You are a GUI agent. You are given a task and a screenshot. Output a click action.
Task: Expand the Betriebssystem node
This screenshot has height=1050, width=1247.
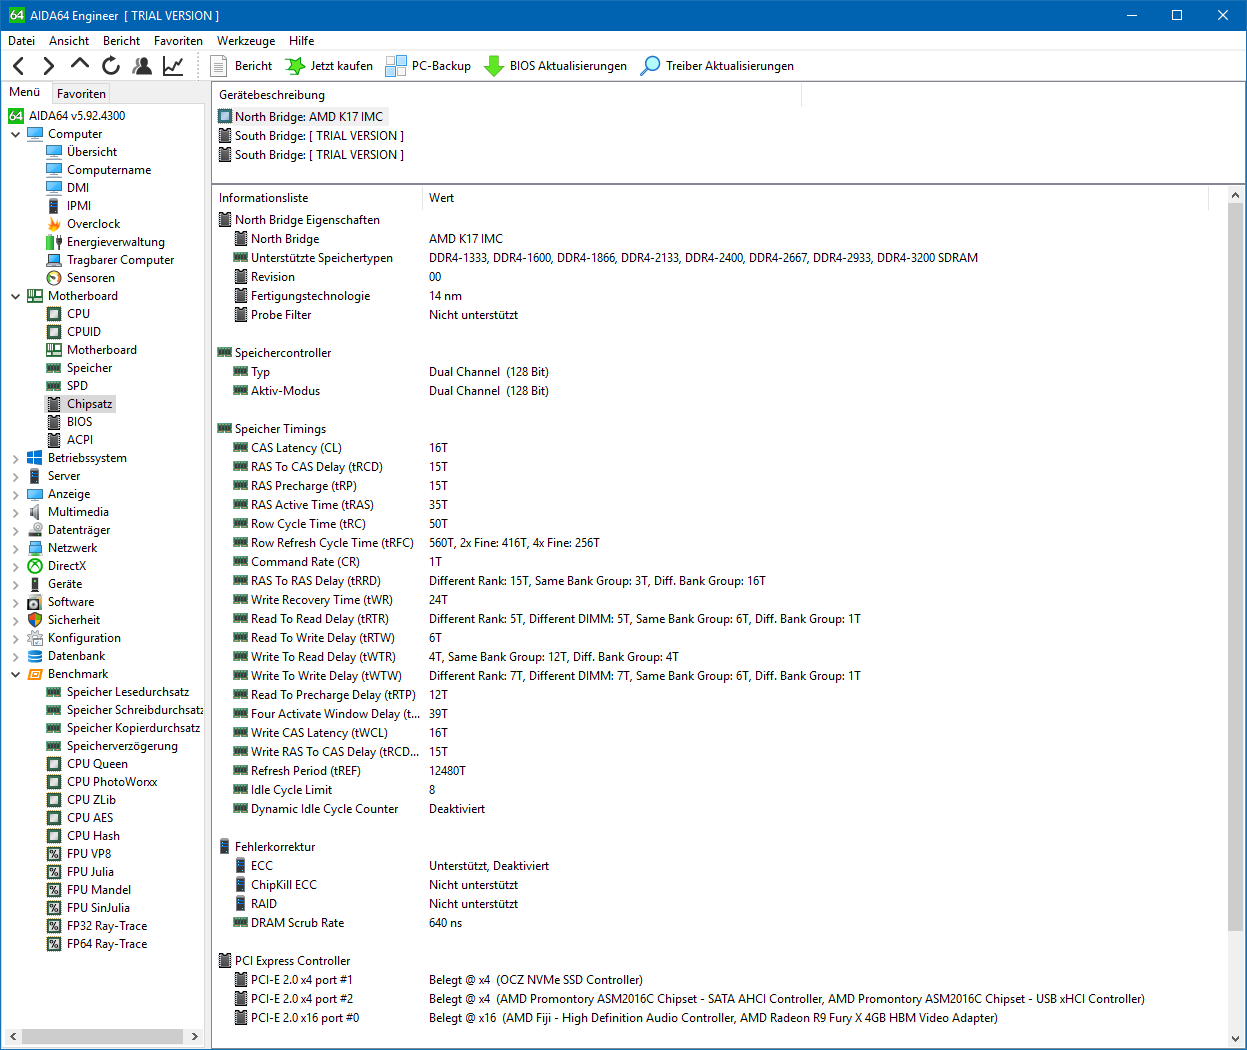click(x=15, y=458)
